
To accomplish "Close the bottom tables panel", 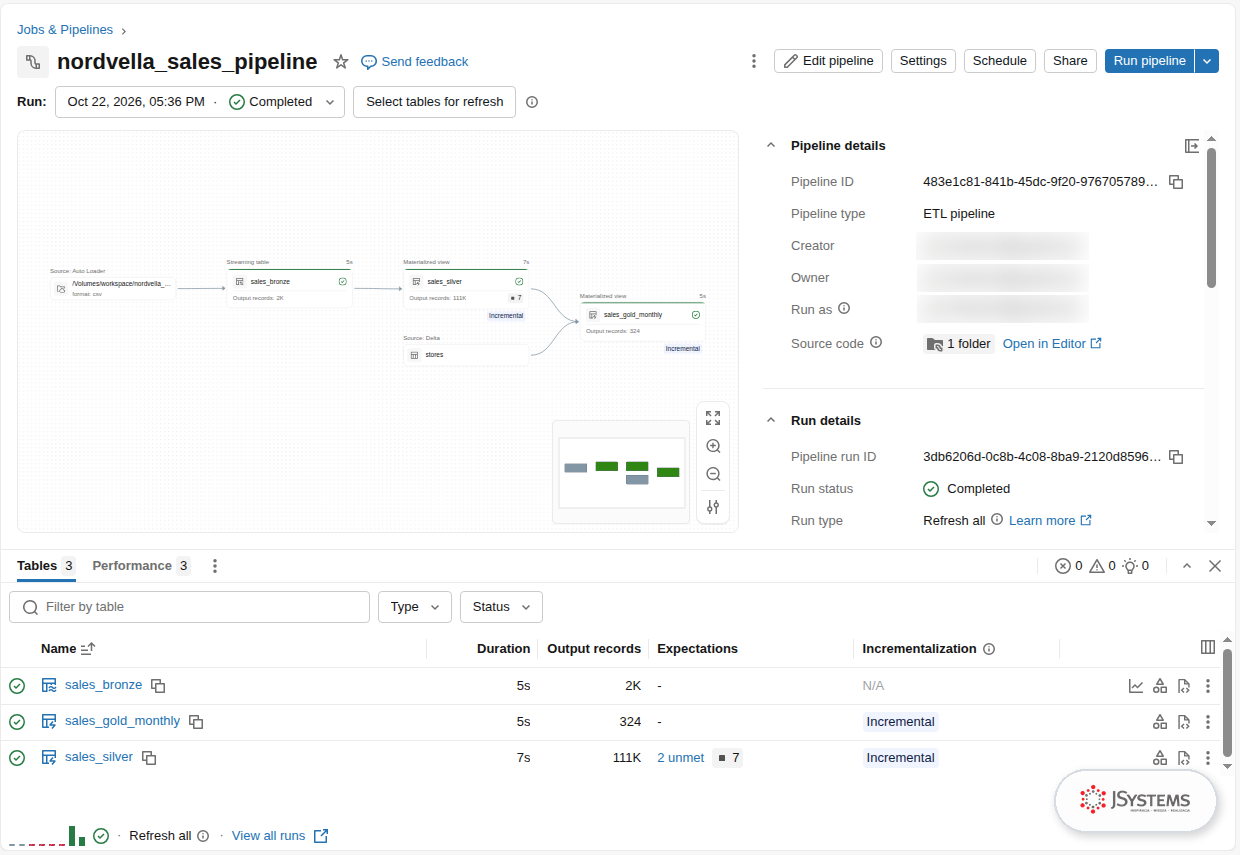I will point(1215,566).
